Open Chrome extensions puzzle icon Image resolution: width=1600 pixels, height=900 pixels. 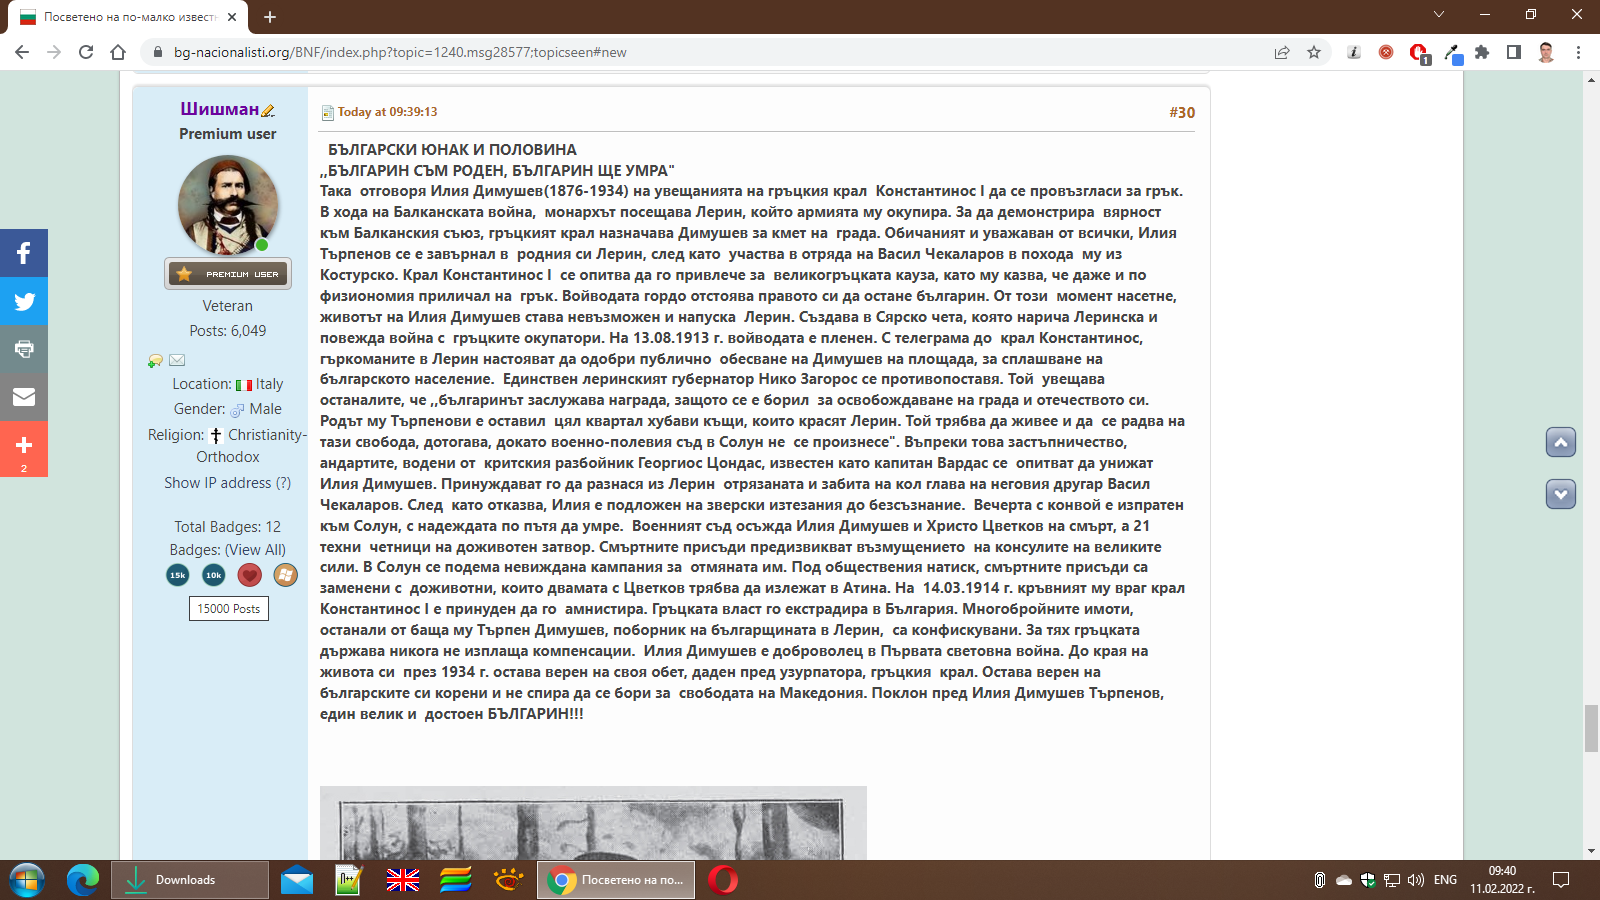click(1482, 52)
